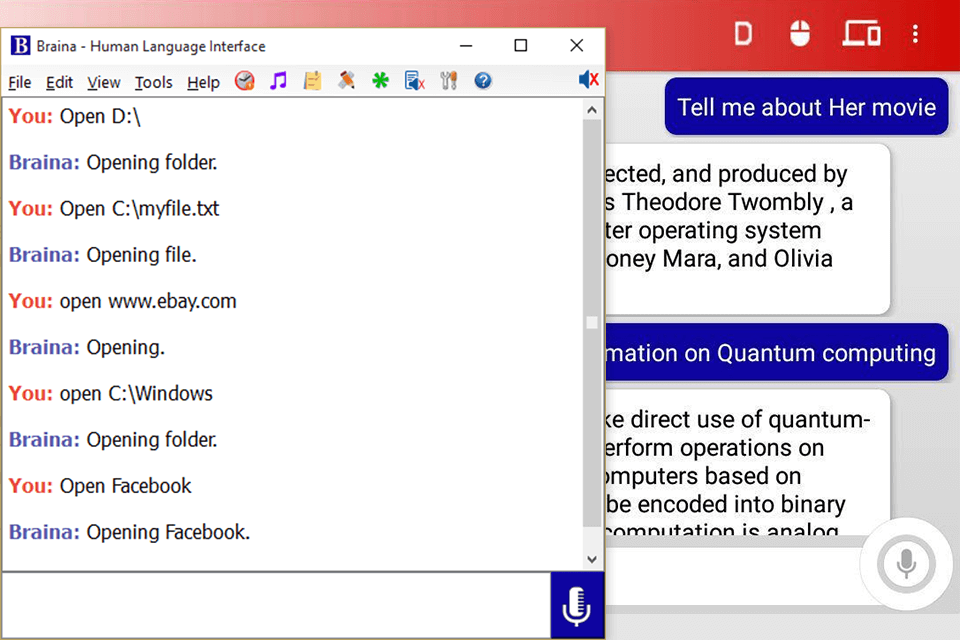This screenshot has height=640, width=960.
Task: Click the blue microphone button in Braina
Action: (577, 606)
